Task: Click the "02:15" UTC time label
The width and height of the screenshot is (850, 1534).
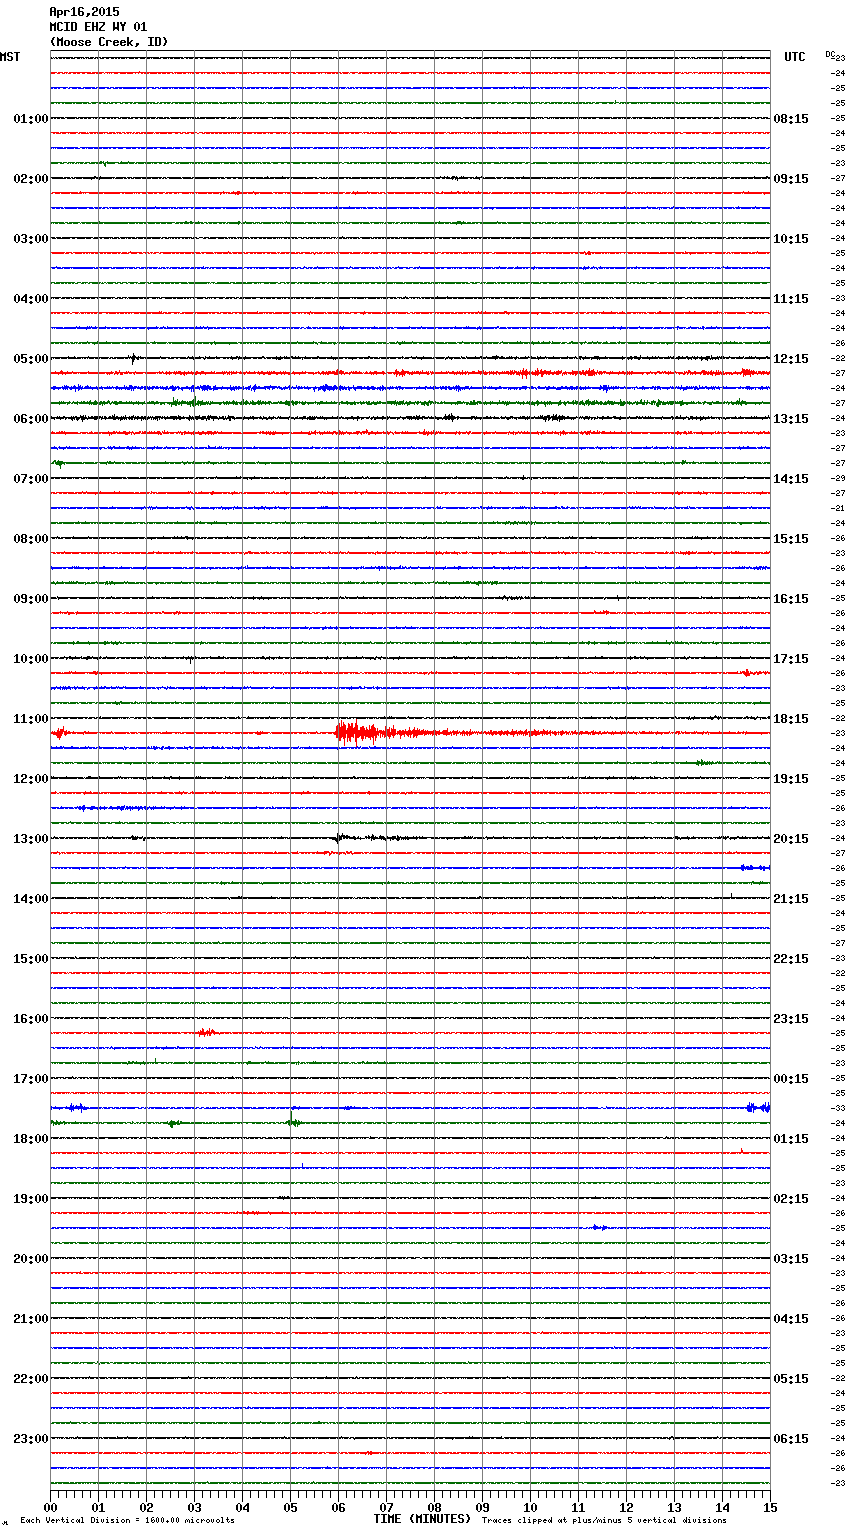Action: pyautogui.click(x=791, y=1199)
